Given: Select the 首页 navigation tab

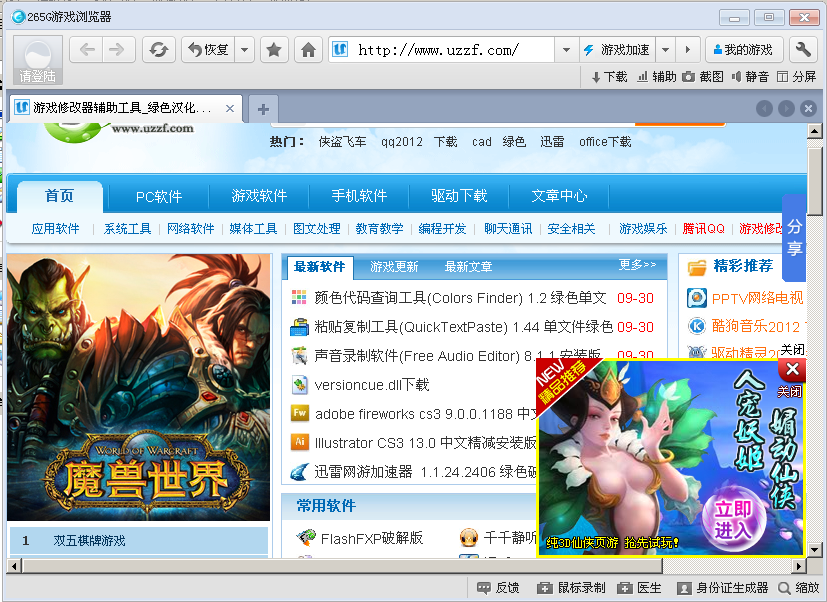Looking at the screenshot, I should point(60,196).
